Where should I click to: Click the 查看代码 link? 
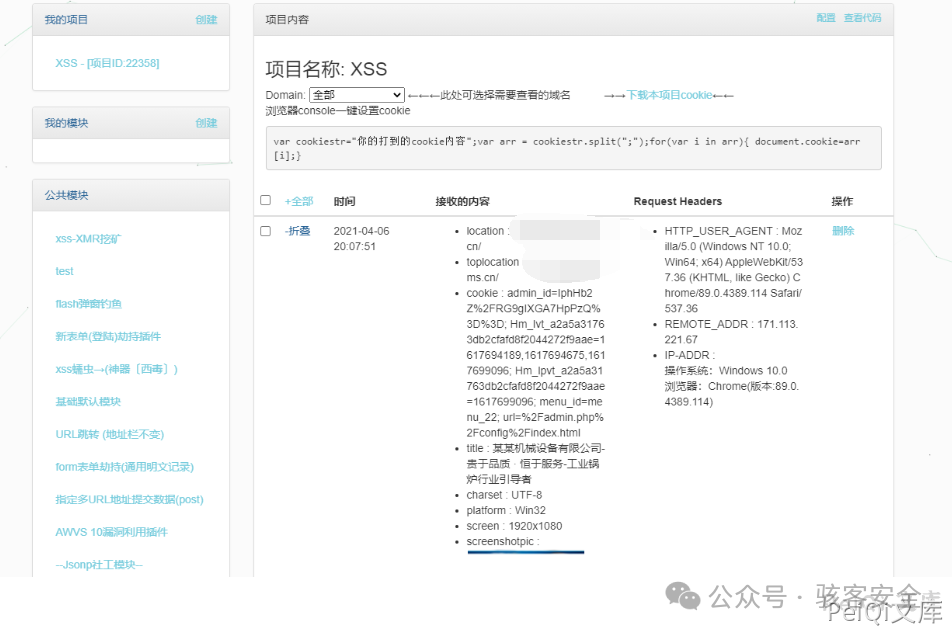pyautogui.click(x=862, y=18)
